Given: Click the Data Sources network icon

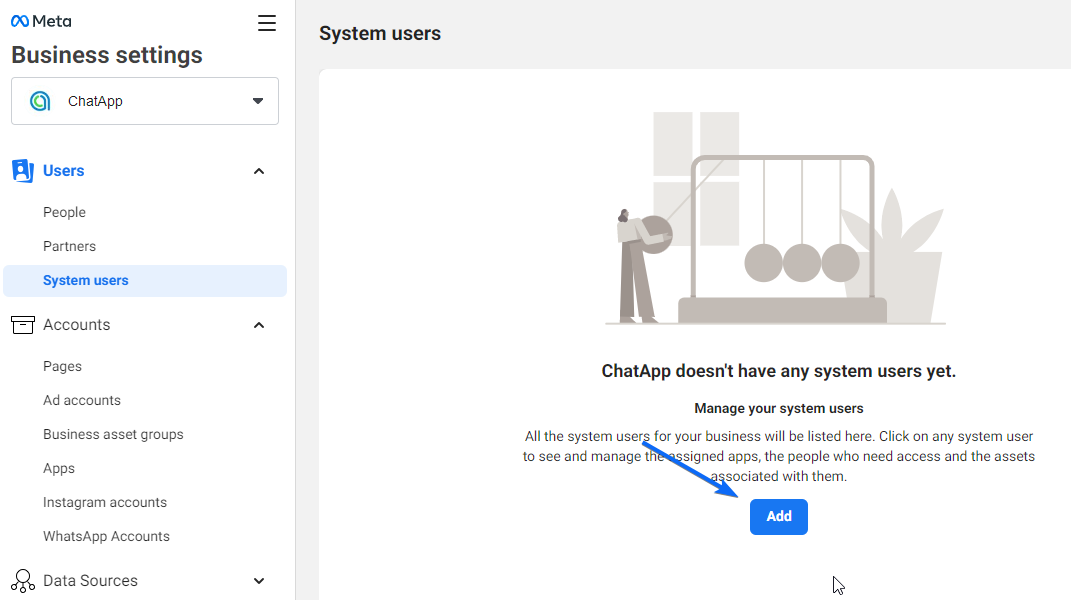Looking at the screenshot, I should [22, 580].
